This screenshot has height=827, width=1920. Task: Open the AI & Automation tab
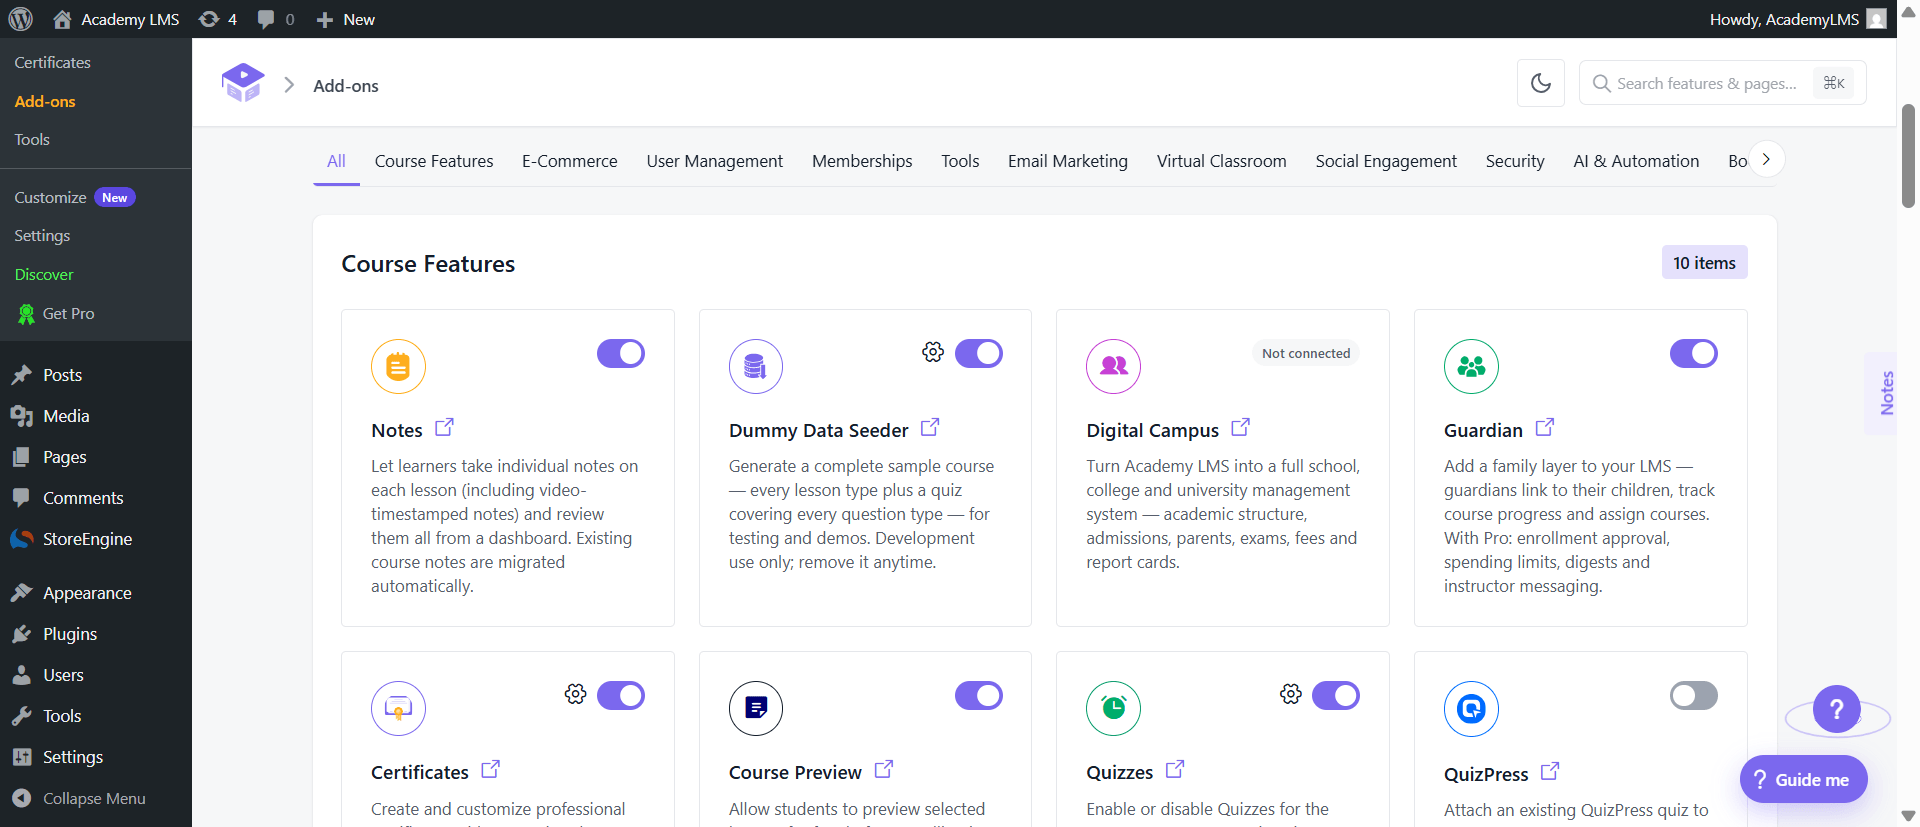(1636, 161)
